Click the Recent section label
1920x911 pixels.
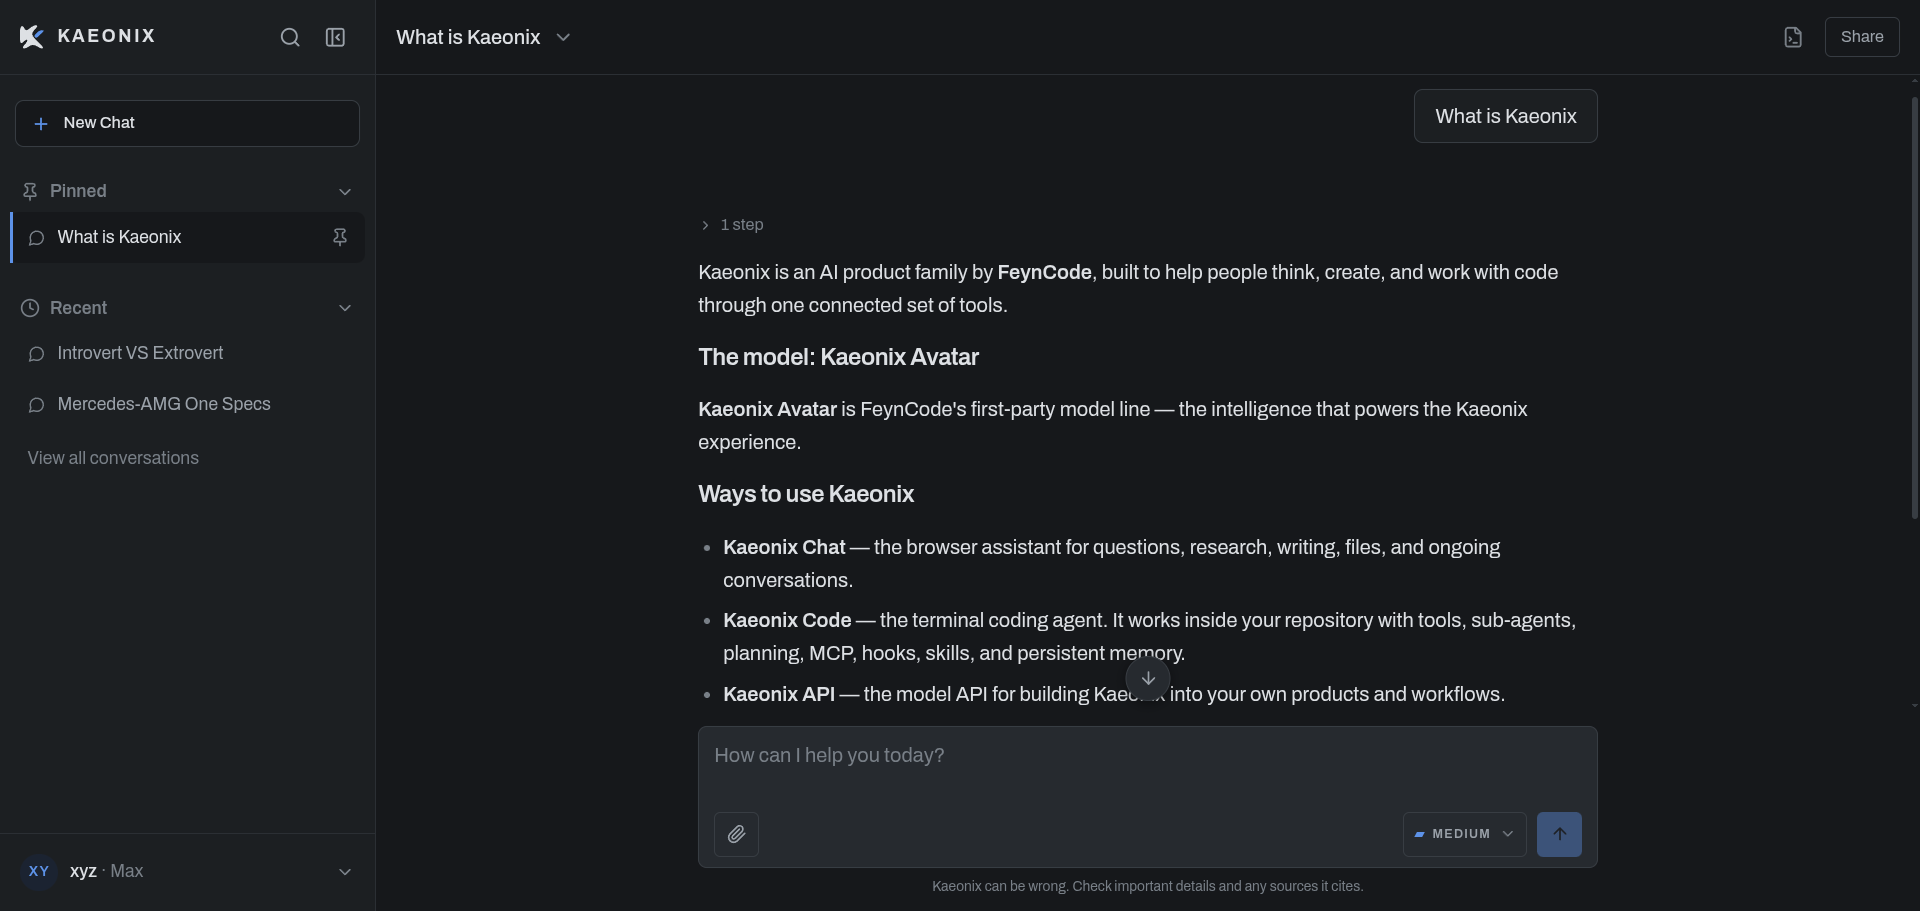click(x=78, y=308)
